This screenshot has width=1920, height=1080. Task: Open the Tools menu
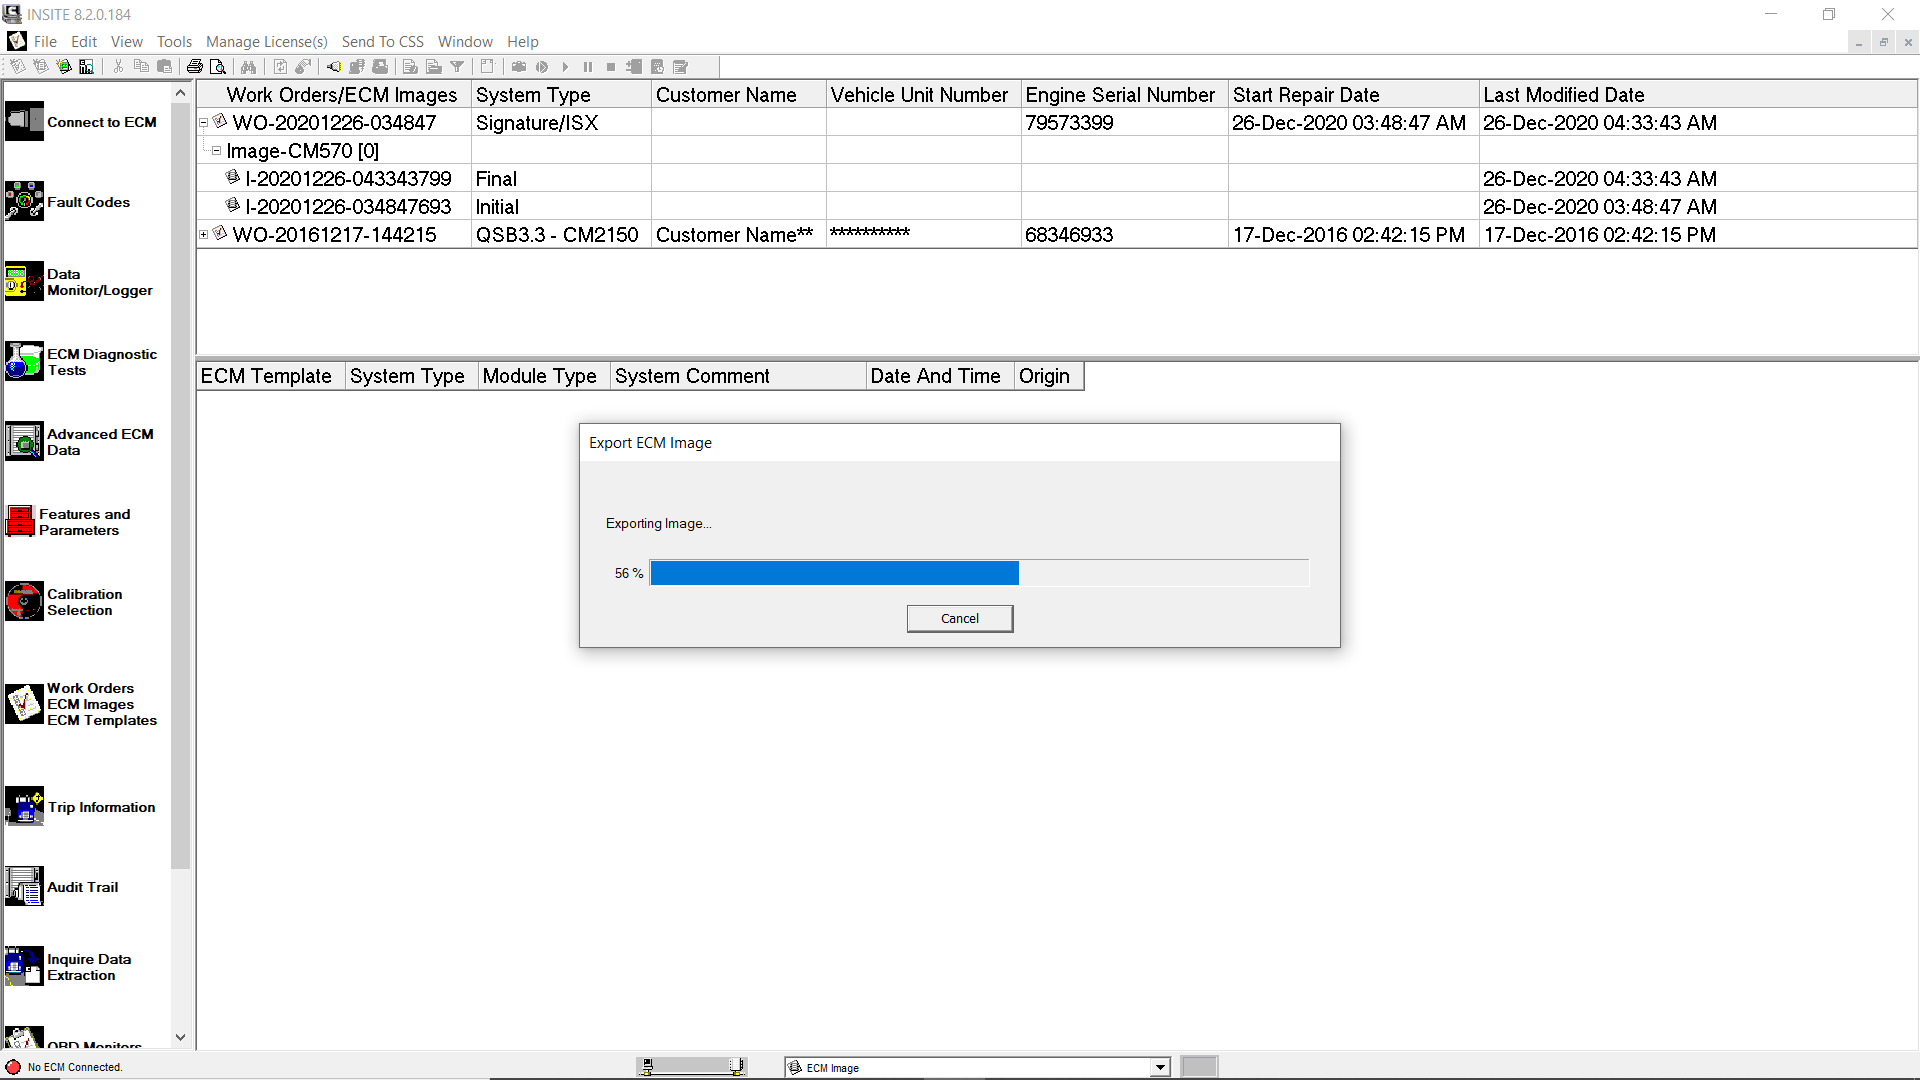pyautogui.click(x=174, y=41)
